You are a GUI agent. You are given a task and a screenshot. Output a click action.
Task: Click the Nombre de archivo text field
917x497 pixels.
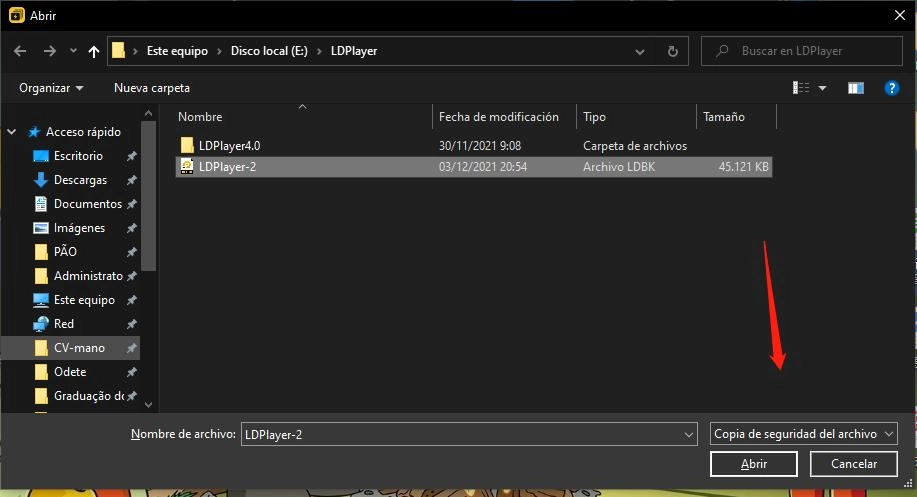point(462,434)
